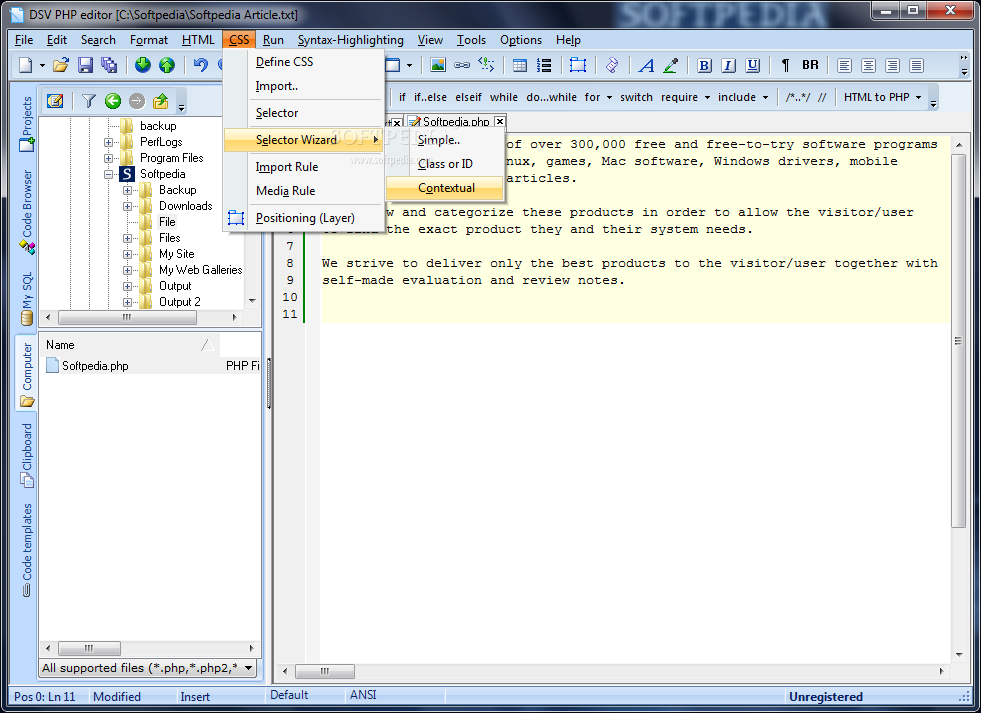Align text center
The width and height of the screenshot is (981, 713).
click(x=868, y=65)
